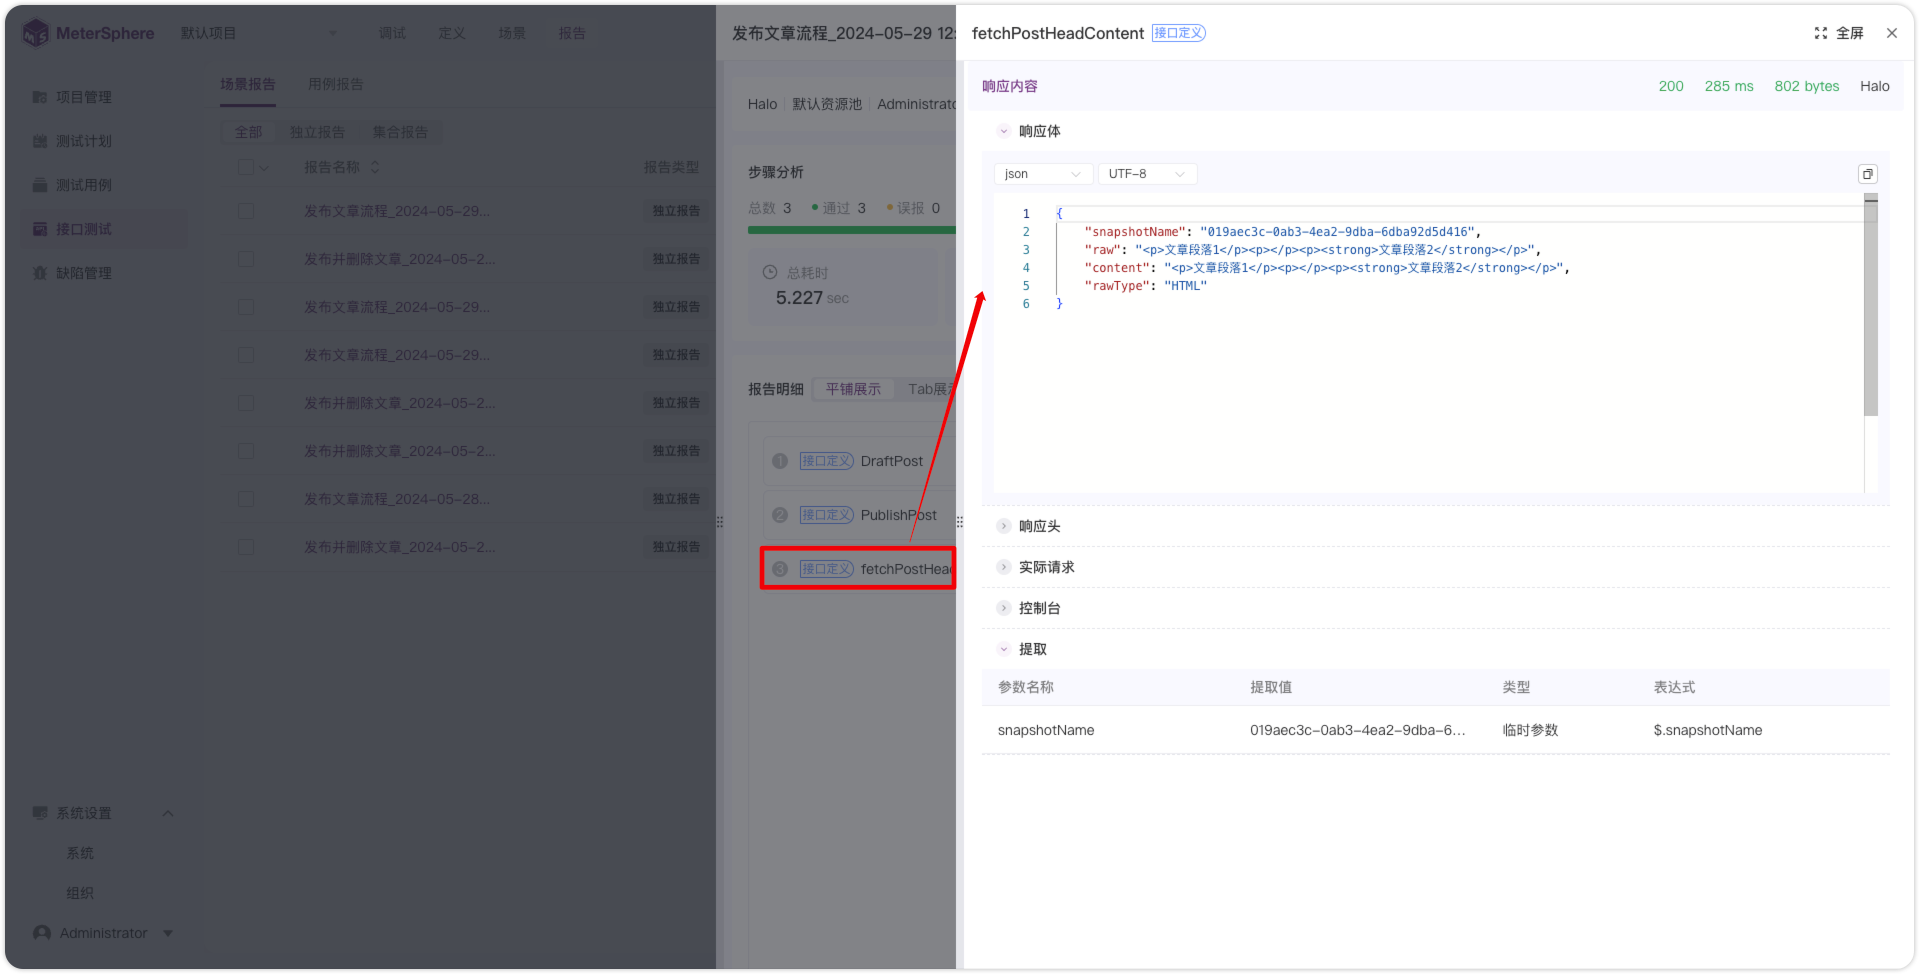Expand the 实际请求 section
Screen dimensions: 1919x974
click(x=1004, y=567)
